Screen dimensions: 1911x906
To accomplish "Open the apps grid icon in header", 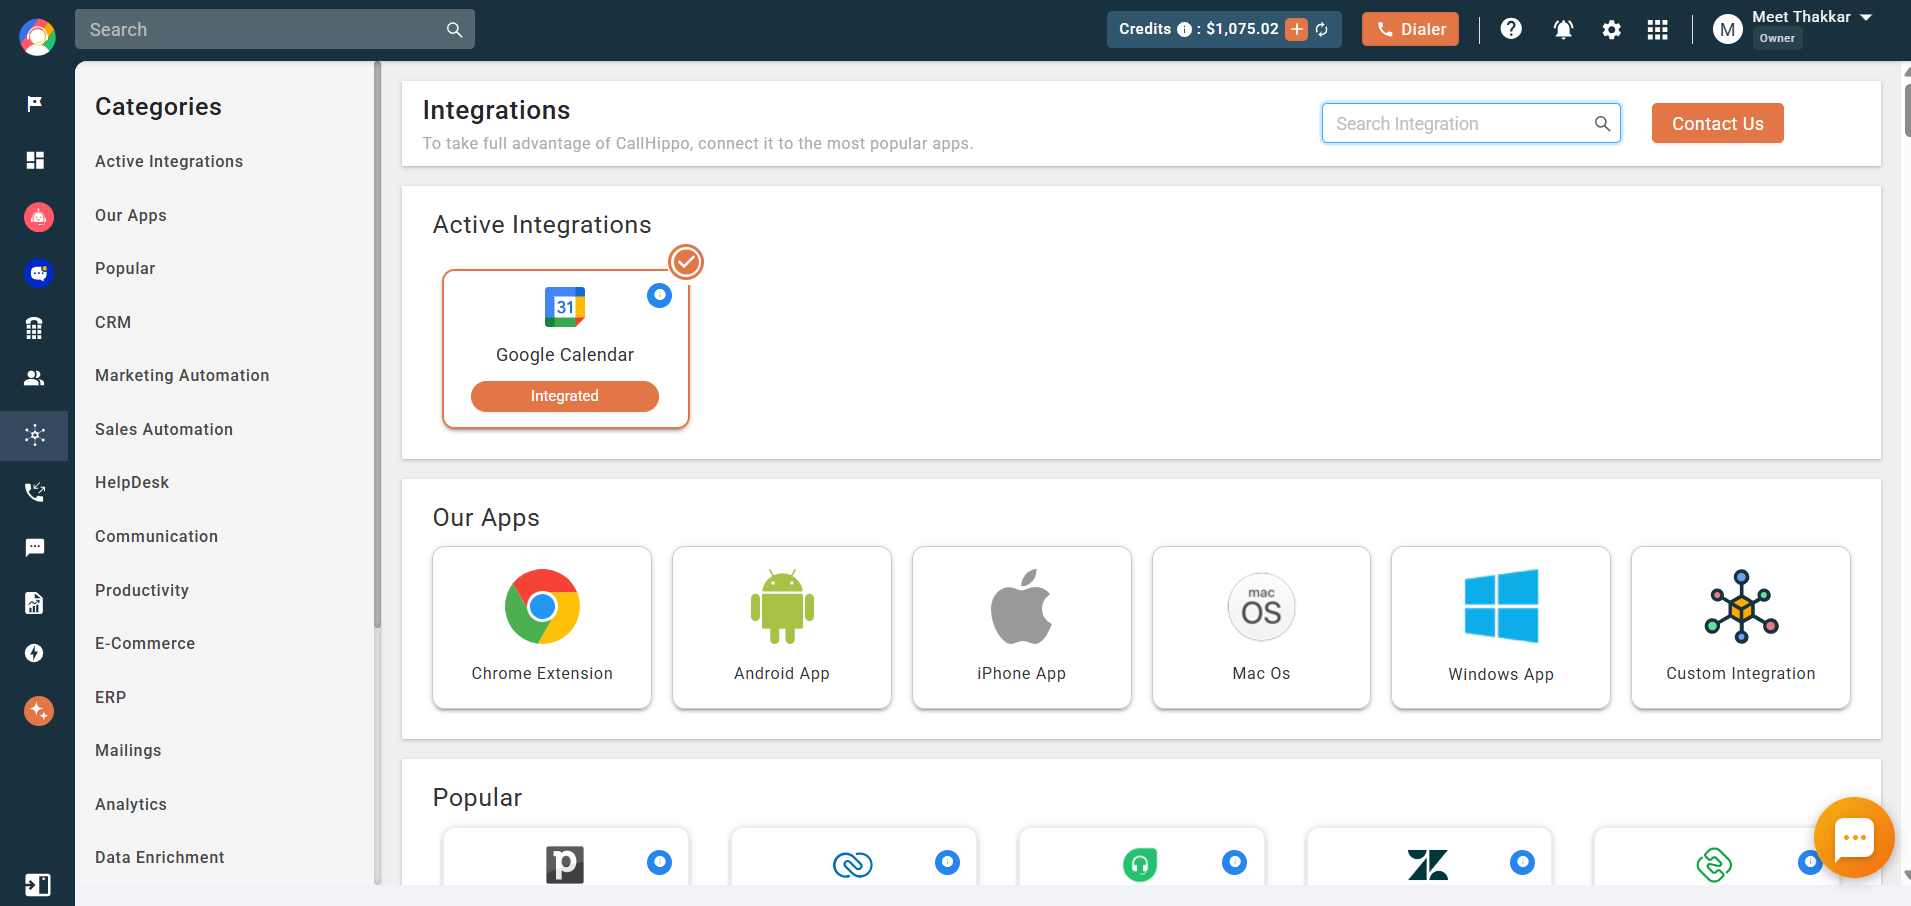I will pyautogui.click(x=1657, y=30).
